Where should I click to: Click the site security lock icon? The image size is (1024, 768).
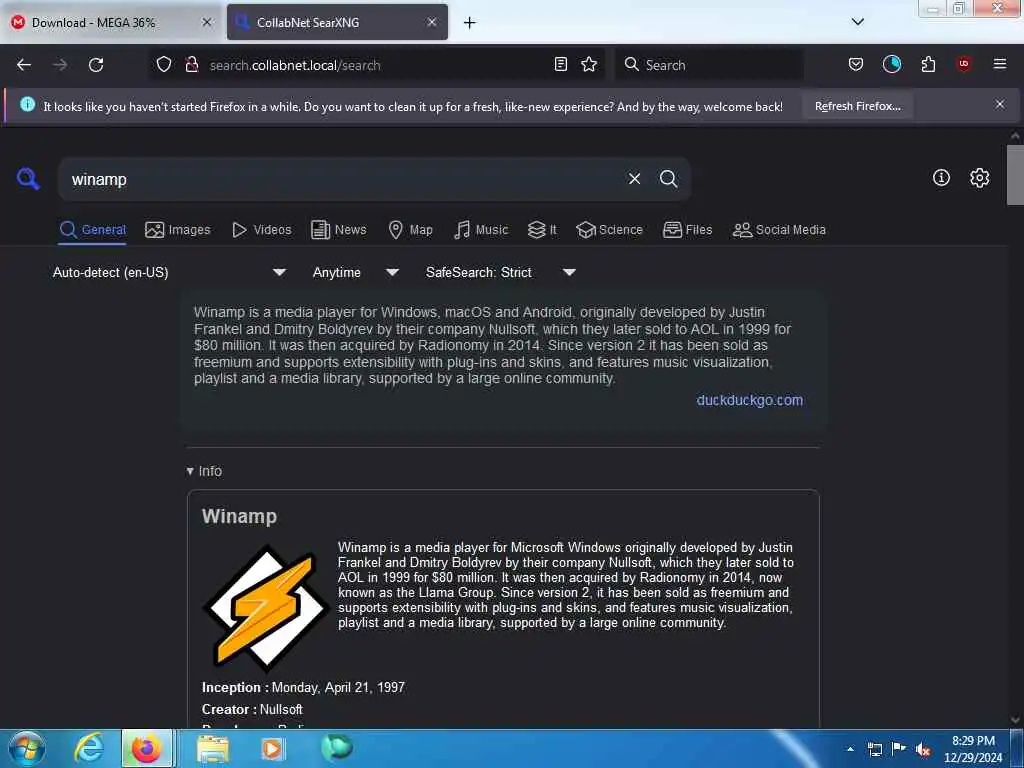pos(191,64)
